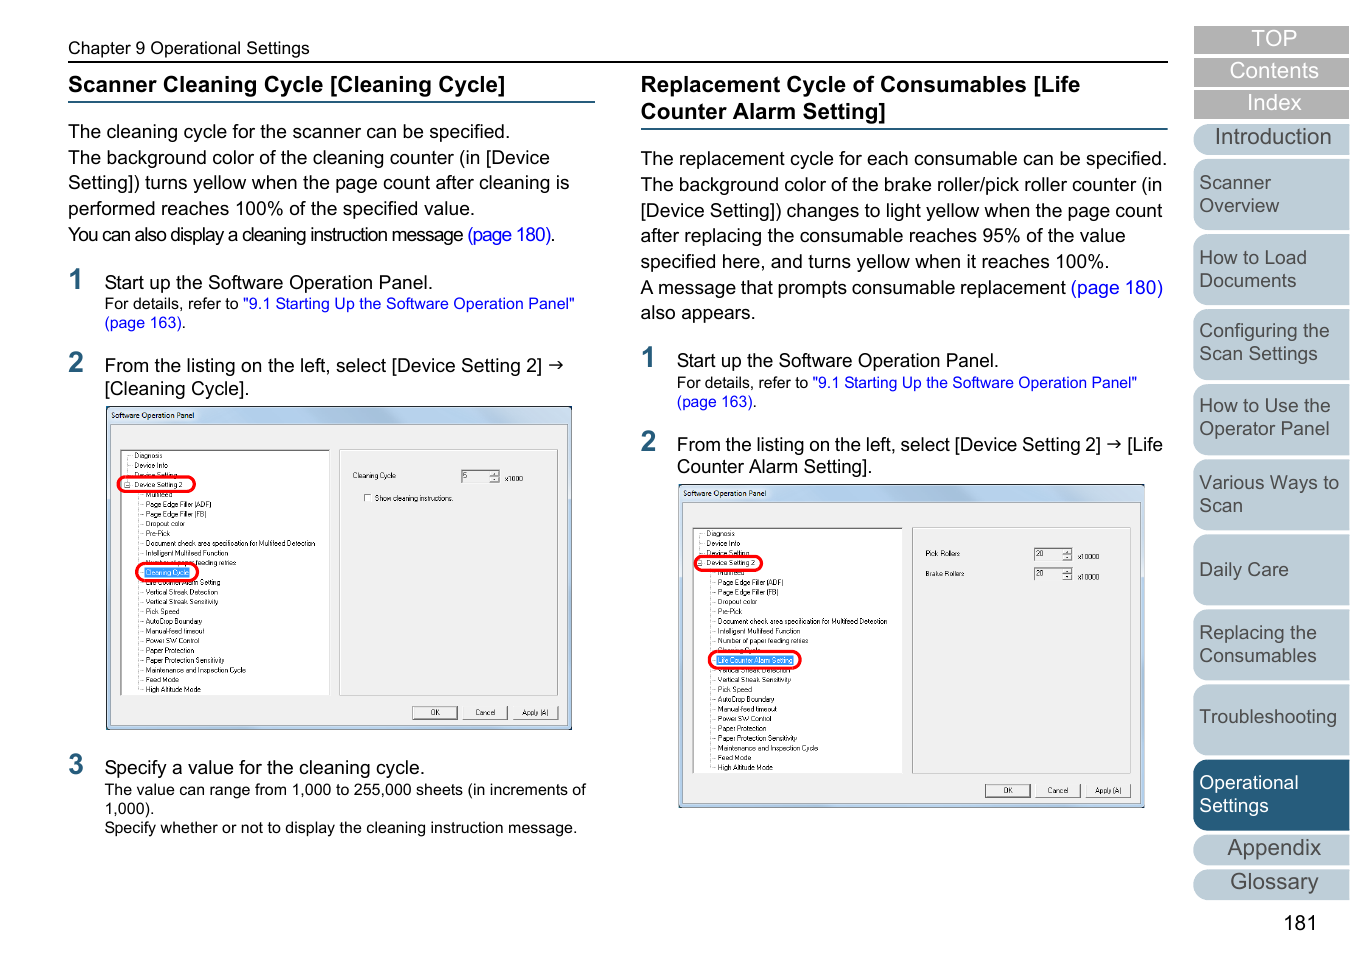Click Apply (A) in the Cleaning Cycle dialog
This screenshot has height=954, width=1350.
pos(535,713)
